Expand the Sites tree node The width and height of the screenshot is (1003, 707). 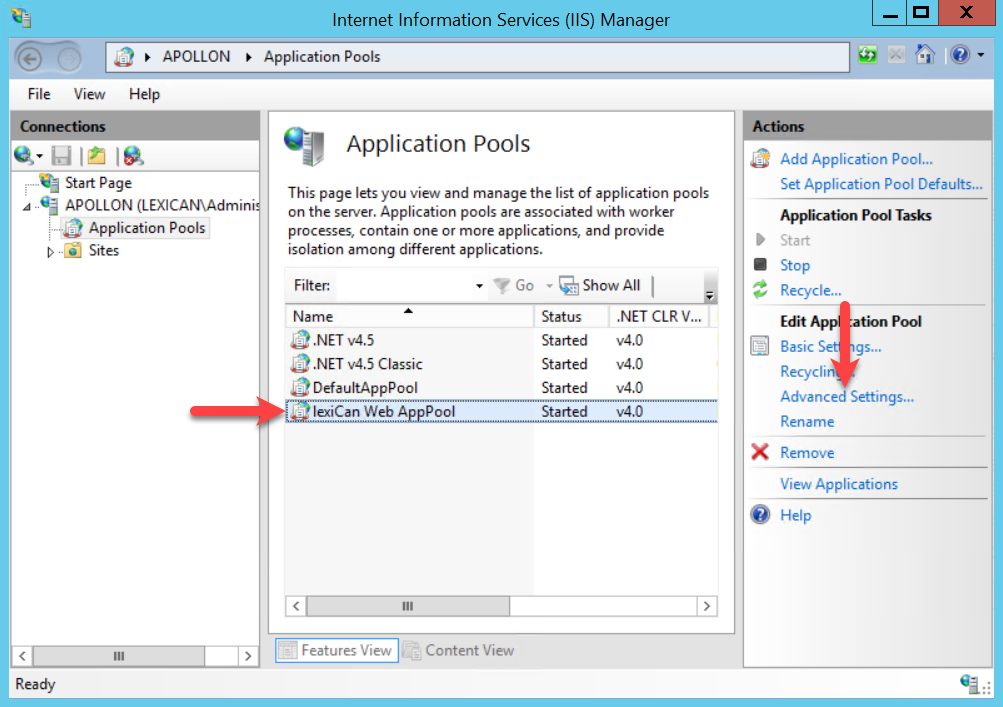click(52, 252)
